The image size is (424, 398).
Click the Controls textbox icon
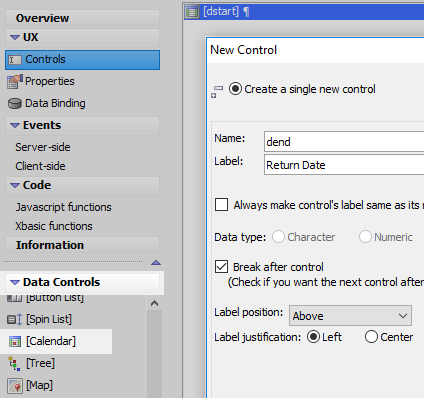tap(15, 60)
